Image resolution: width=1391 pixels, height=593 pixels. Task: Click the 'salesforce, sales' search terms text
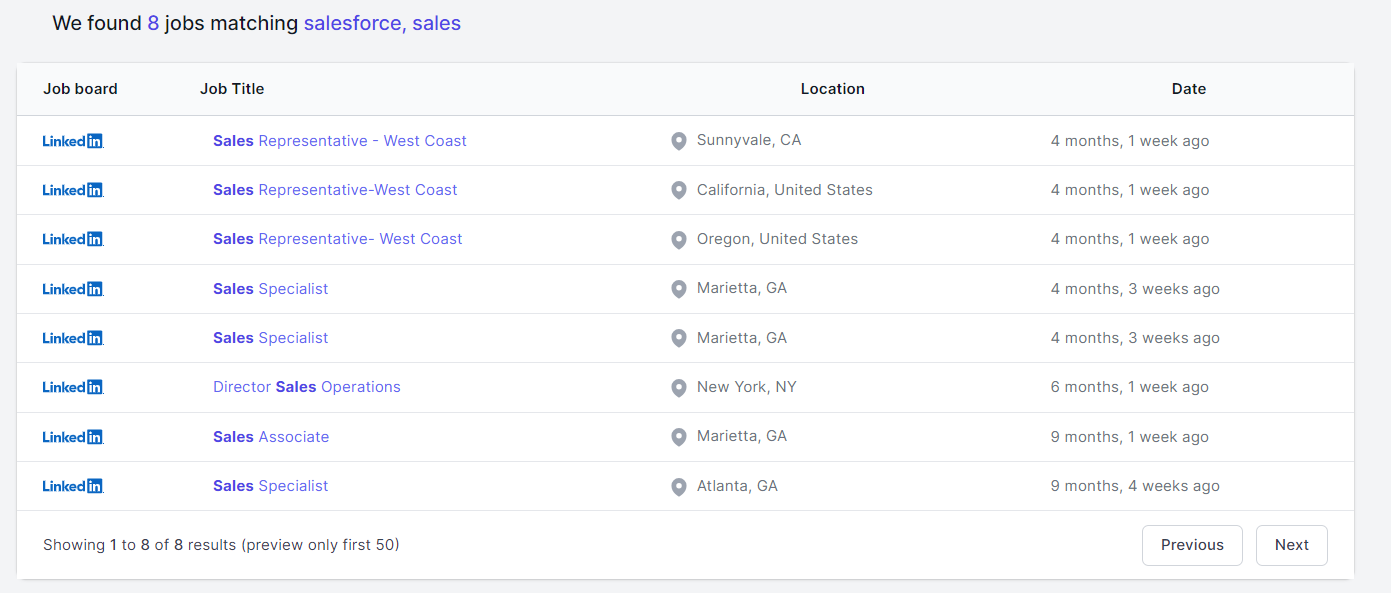(x=382, y=23)
